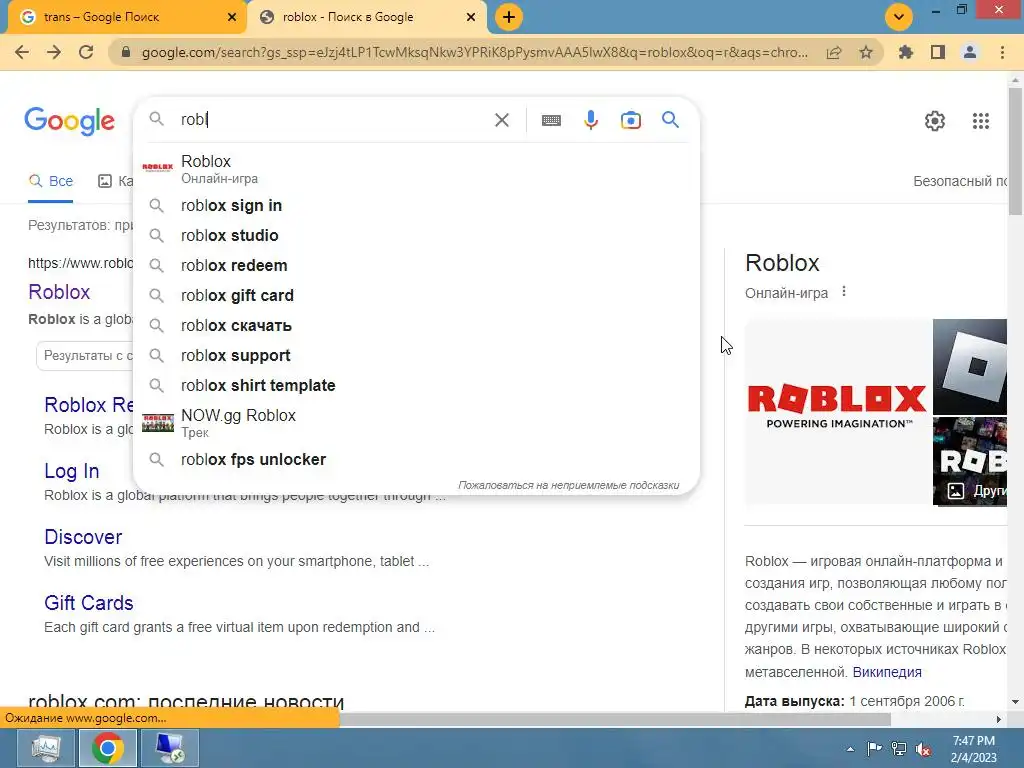Choose the 'roblox redeem' suggestion
The height and width of the screenshot is (768, 1024).
(x=417, y=266)
